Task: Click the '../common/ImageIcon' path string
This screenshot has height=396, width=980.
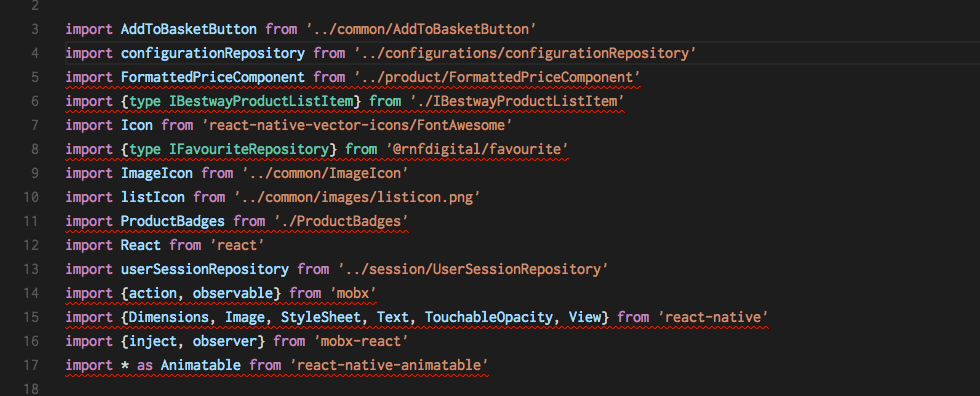Action: tap(325, 173)
